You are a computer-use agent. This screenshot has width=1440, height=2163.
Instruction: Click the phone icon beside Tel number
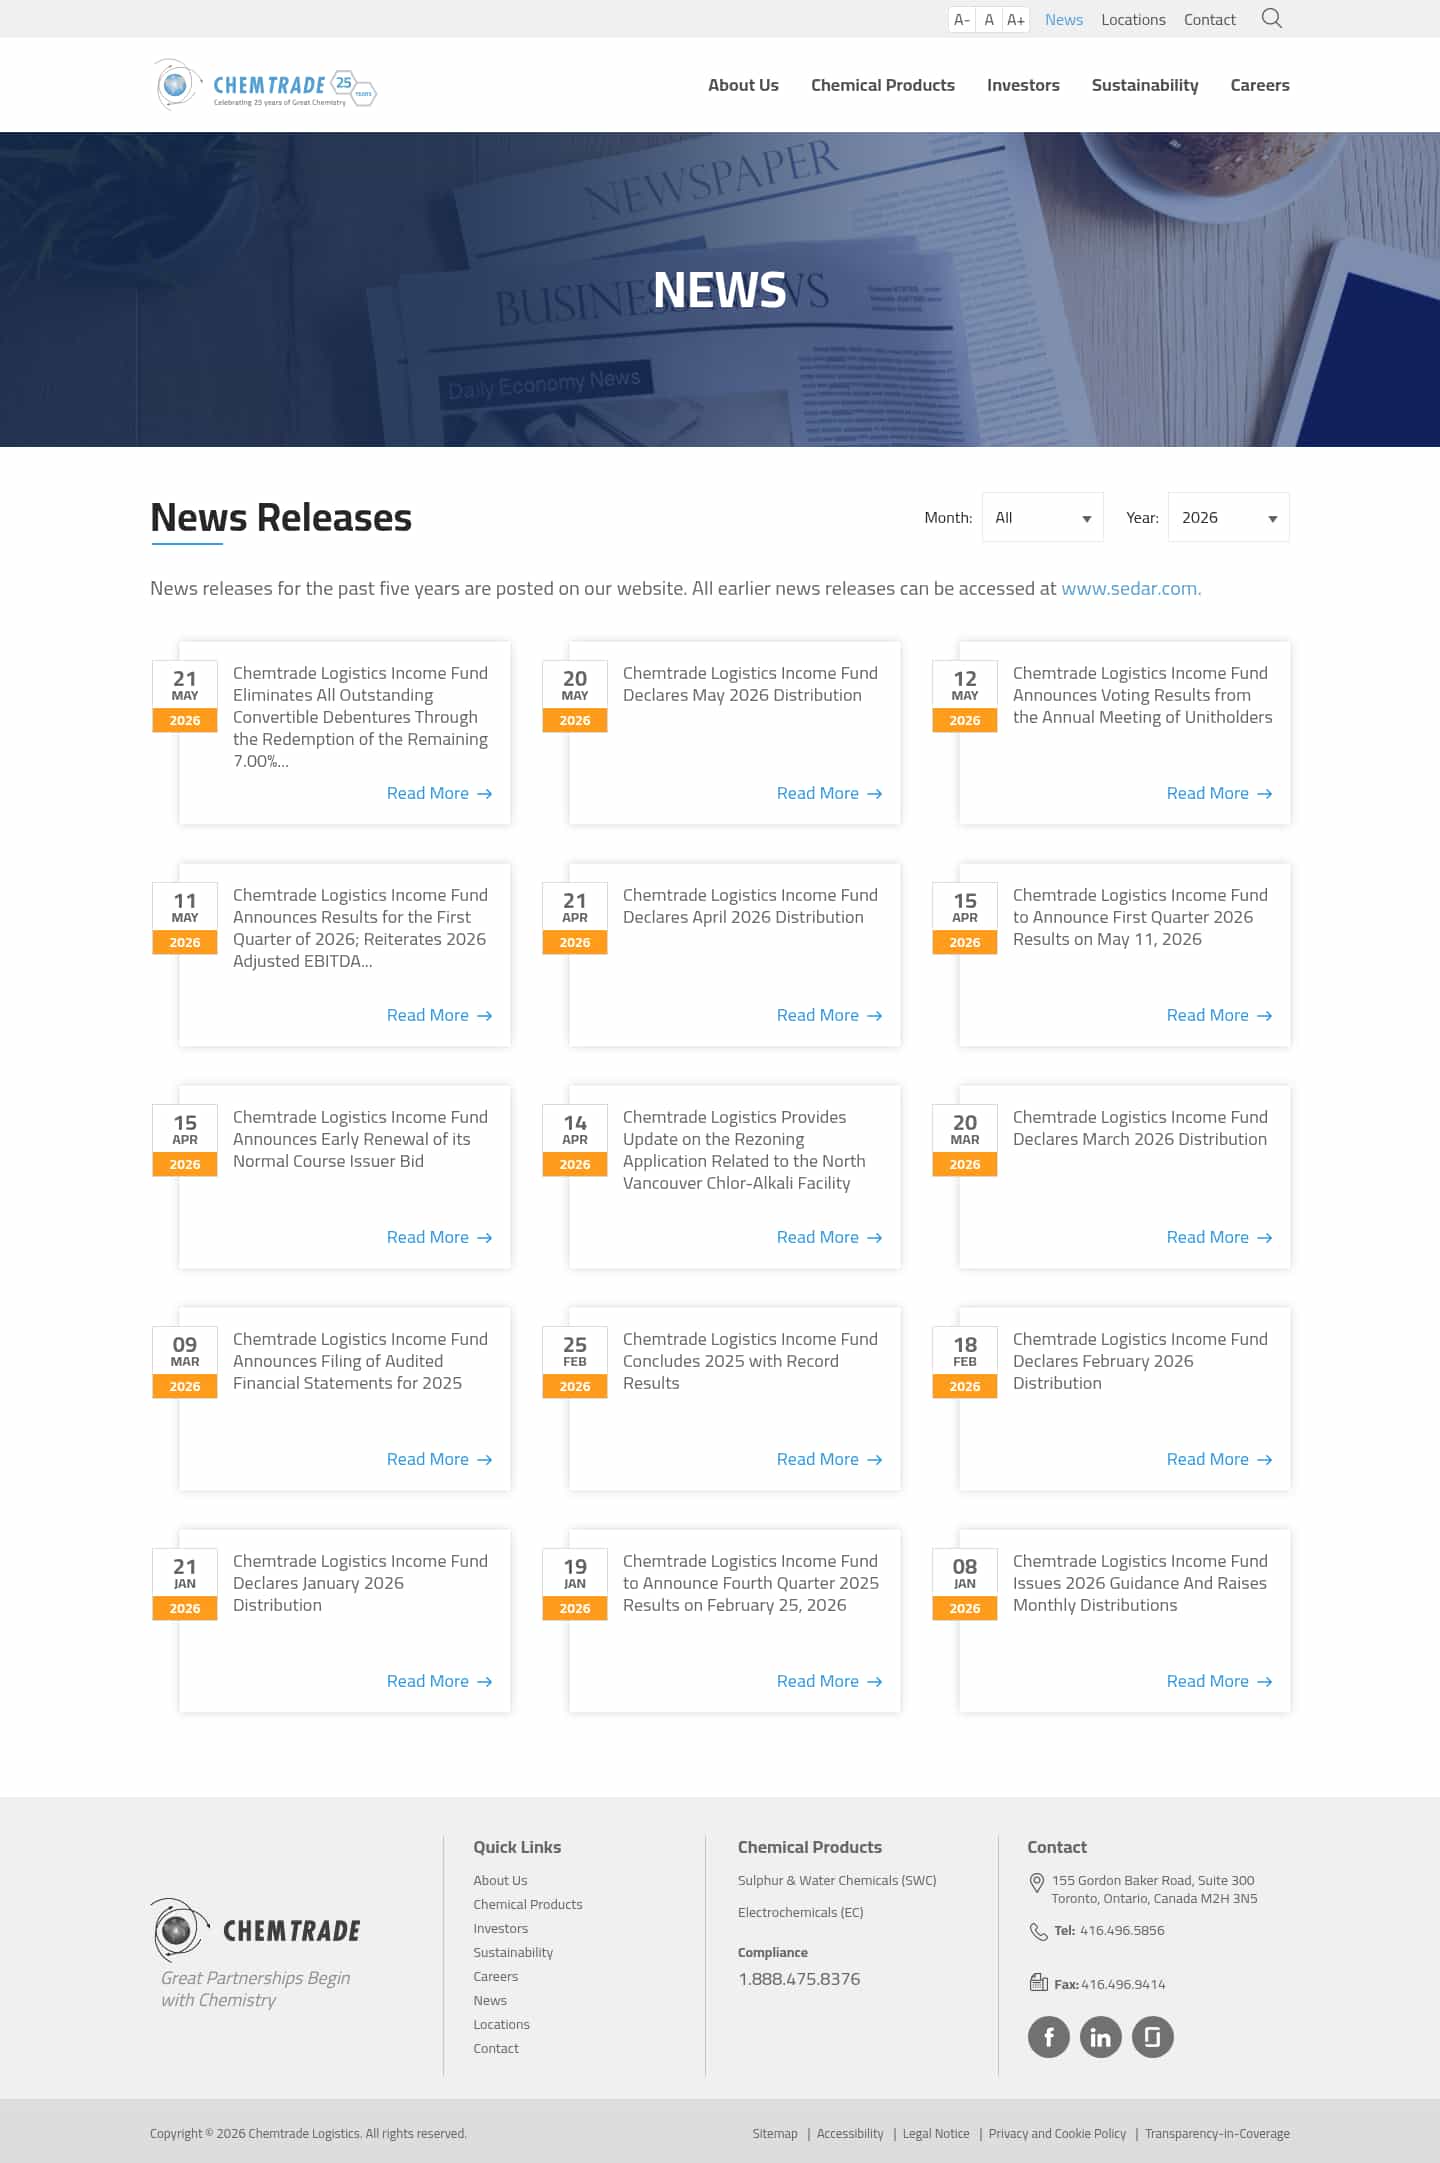click(x=1038, y=1932)
